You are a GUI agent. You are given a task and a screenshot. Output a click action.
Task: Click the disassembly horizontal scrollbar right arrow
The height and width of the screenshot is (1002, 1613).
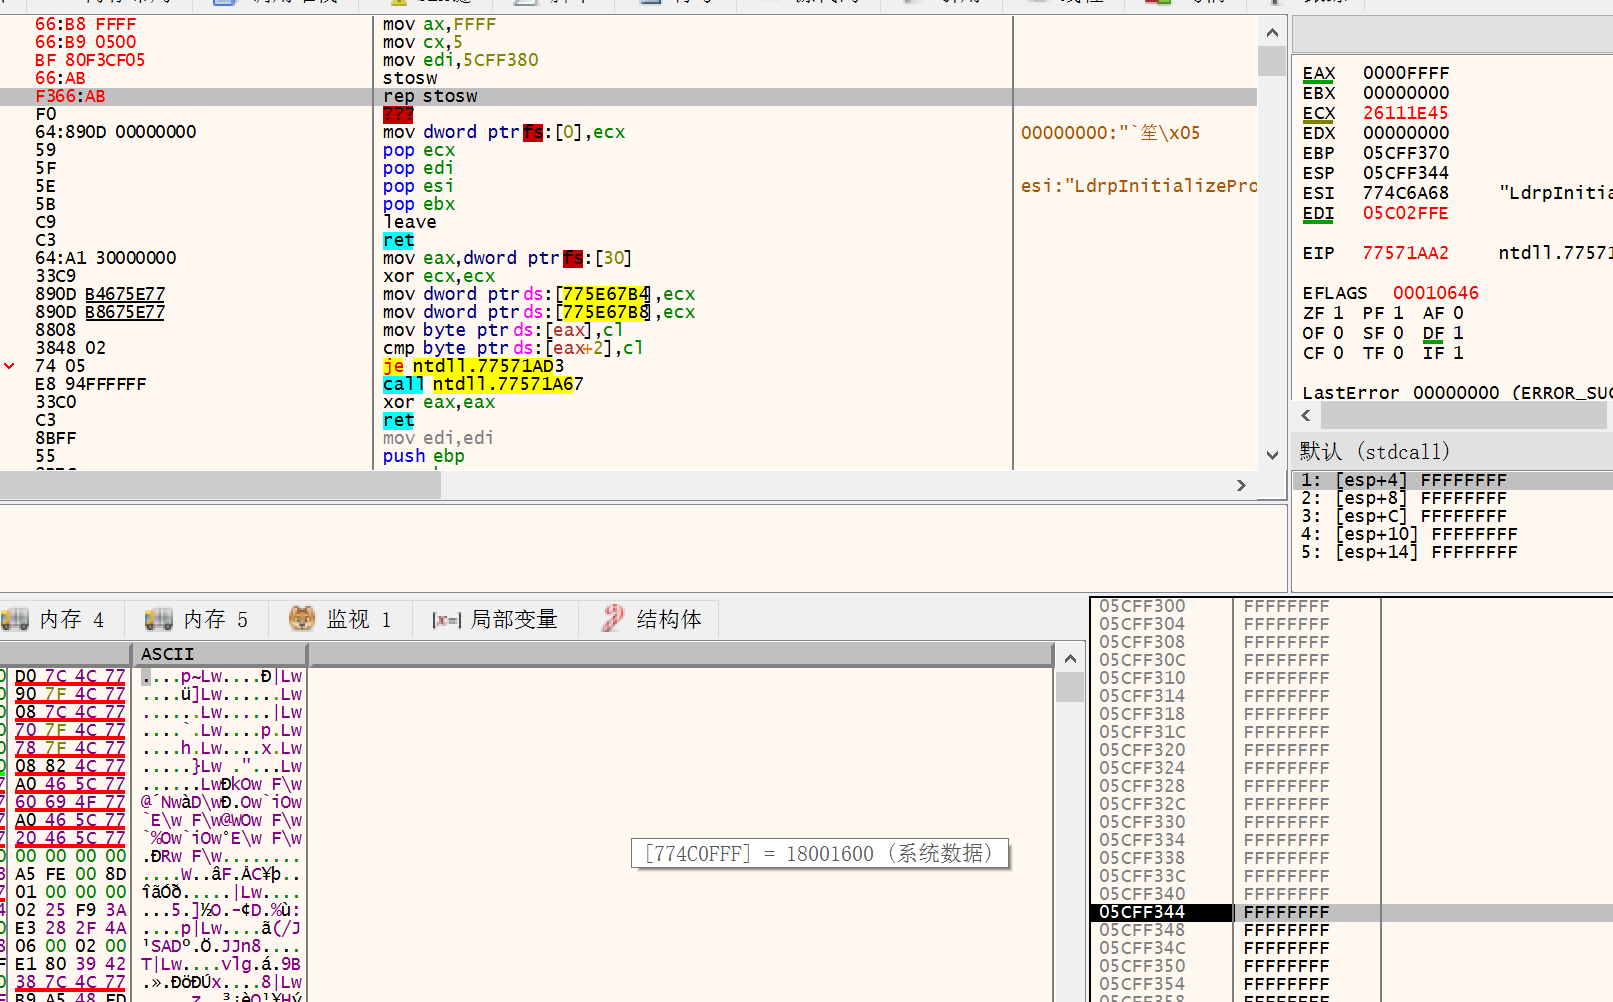(1241, 485)
